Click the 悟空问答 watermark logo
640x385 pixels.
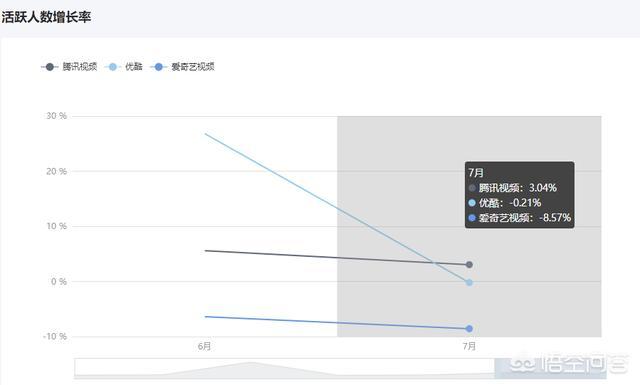[569, 364]
